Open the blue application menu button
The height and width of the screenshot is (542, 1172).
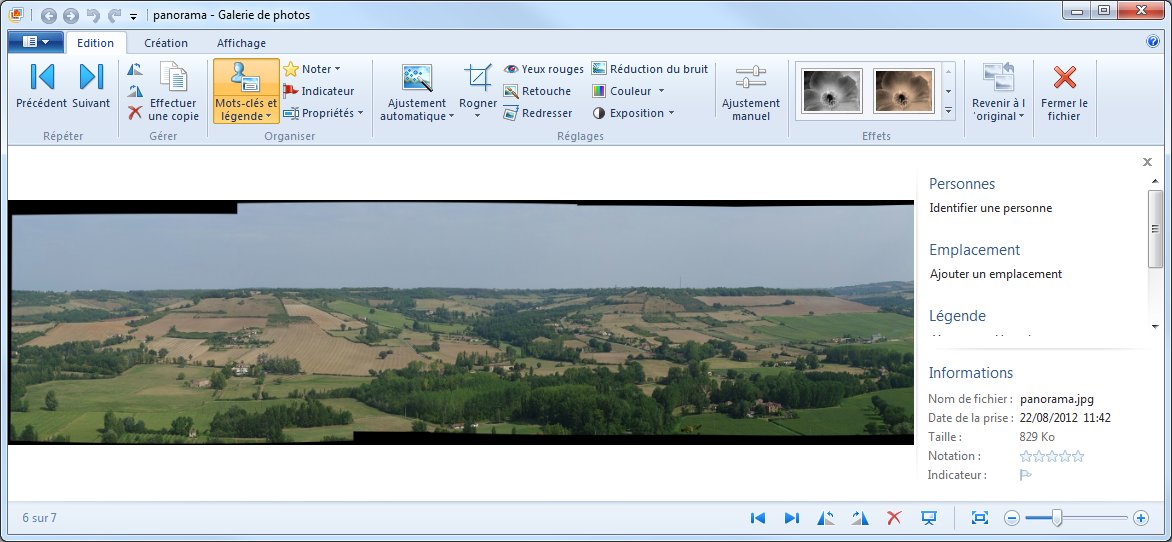pyautogui.click(x=36, y=43)
